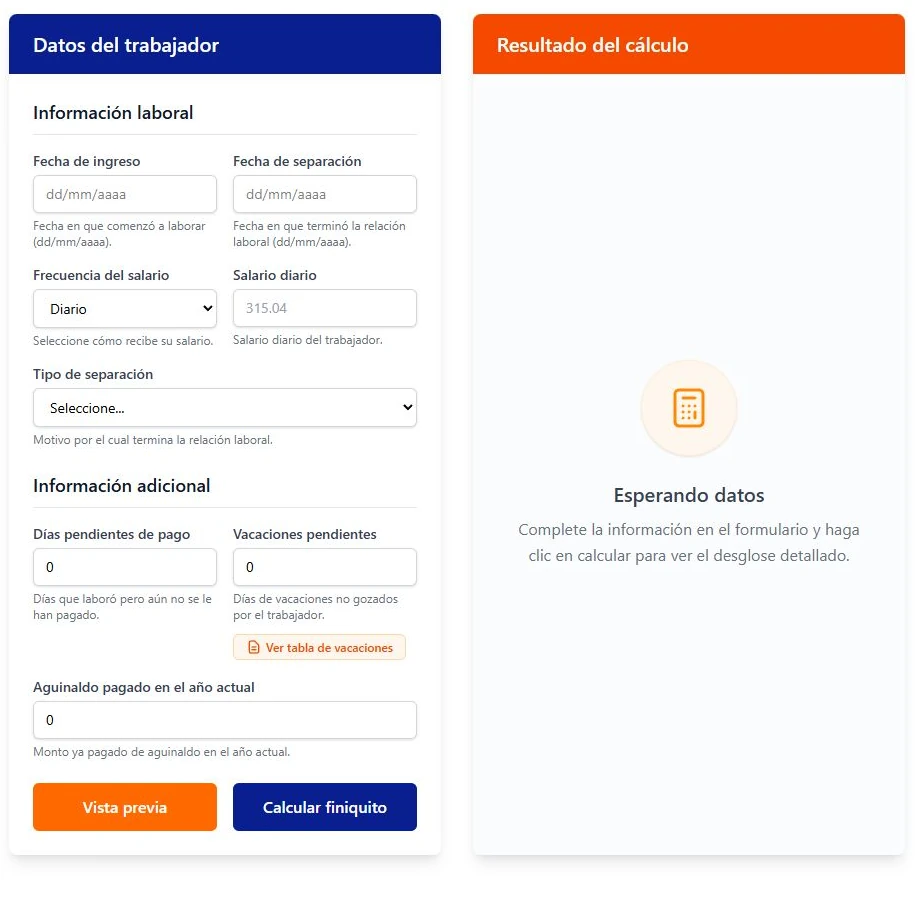Expand the Tipo de separación dropdown
Screen dimensions: 915x900
coord(225,407)
